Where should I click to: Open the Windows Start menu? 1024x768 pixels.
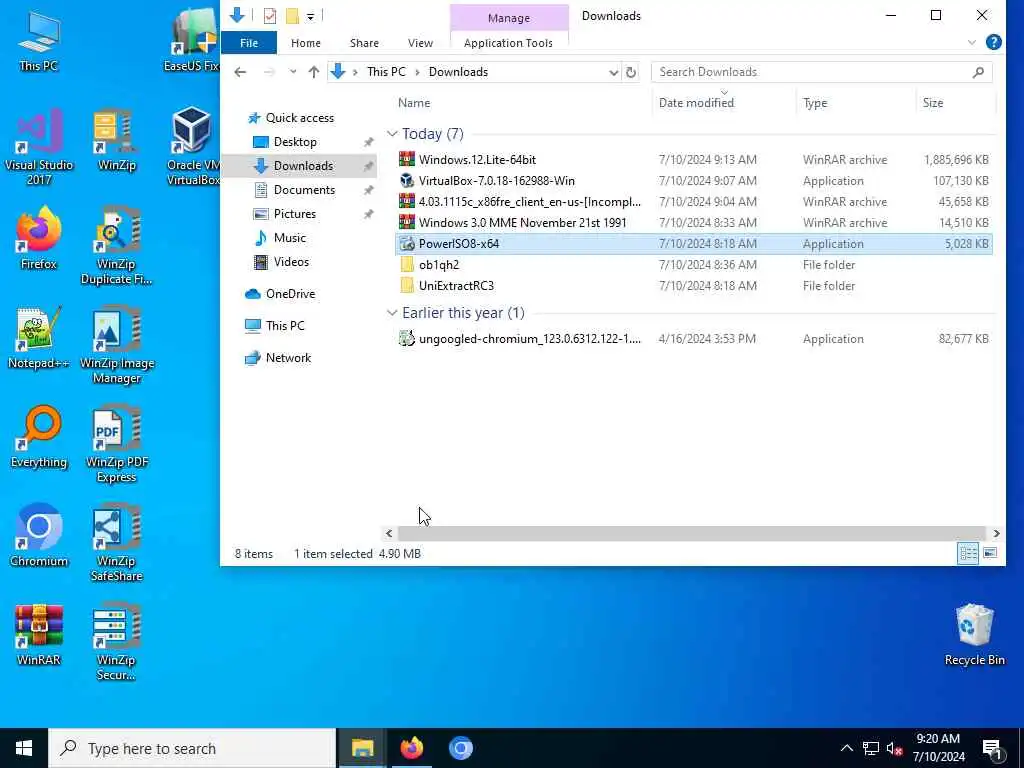point(24,748)
